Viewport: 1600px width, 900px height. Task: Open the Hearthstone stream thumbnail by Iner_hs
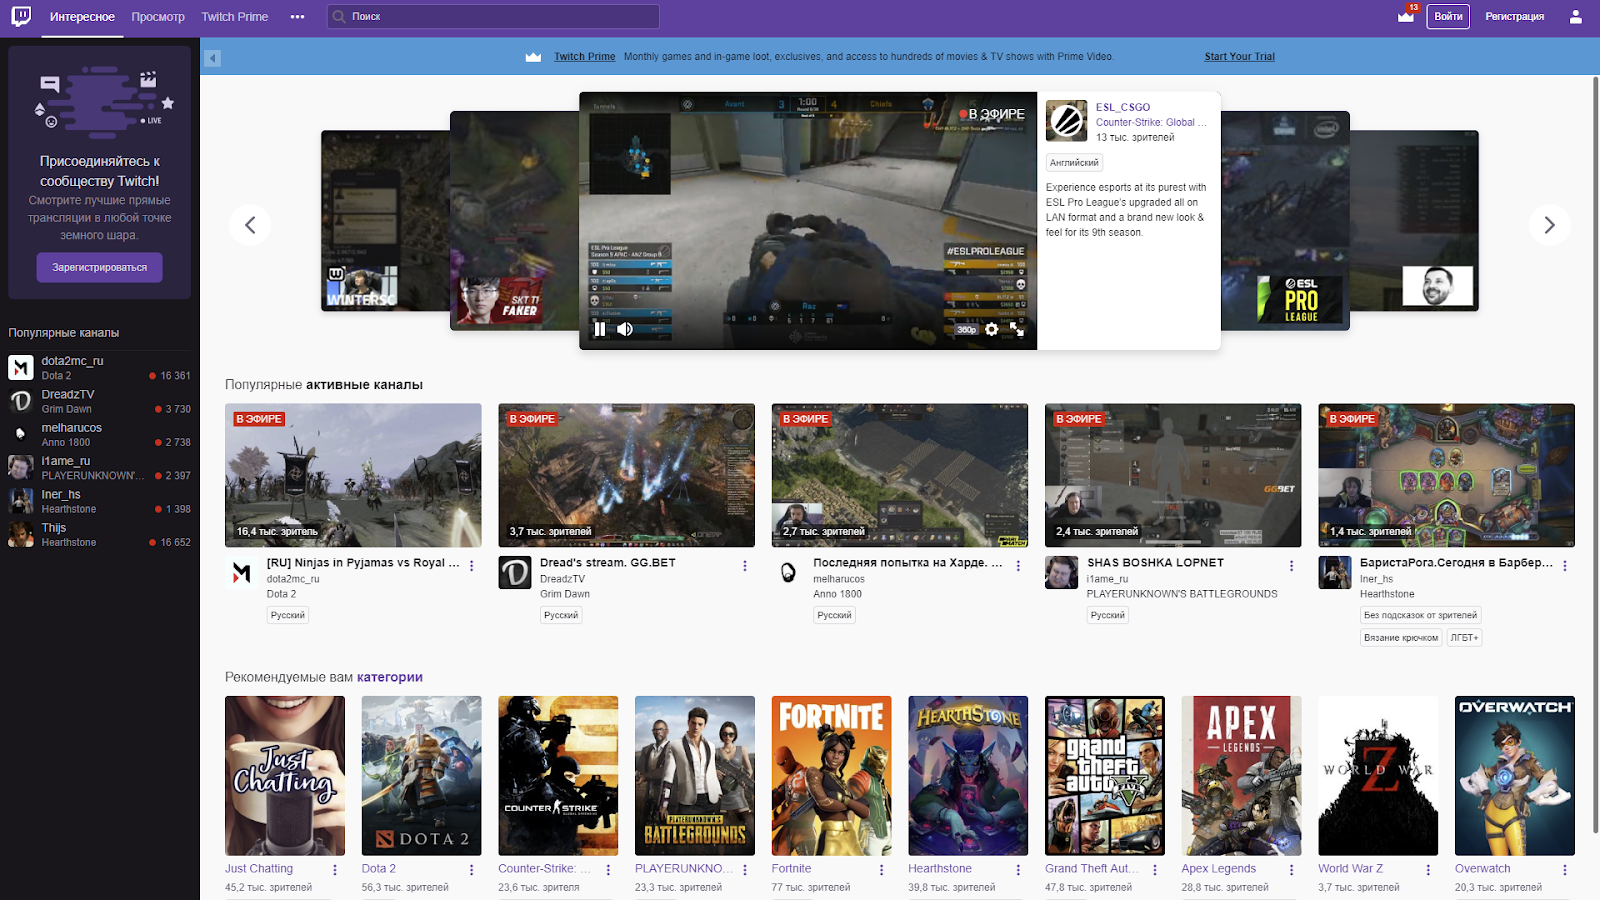coord(1447,475)
